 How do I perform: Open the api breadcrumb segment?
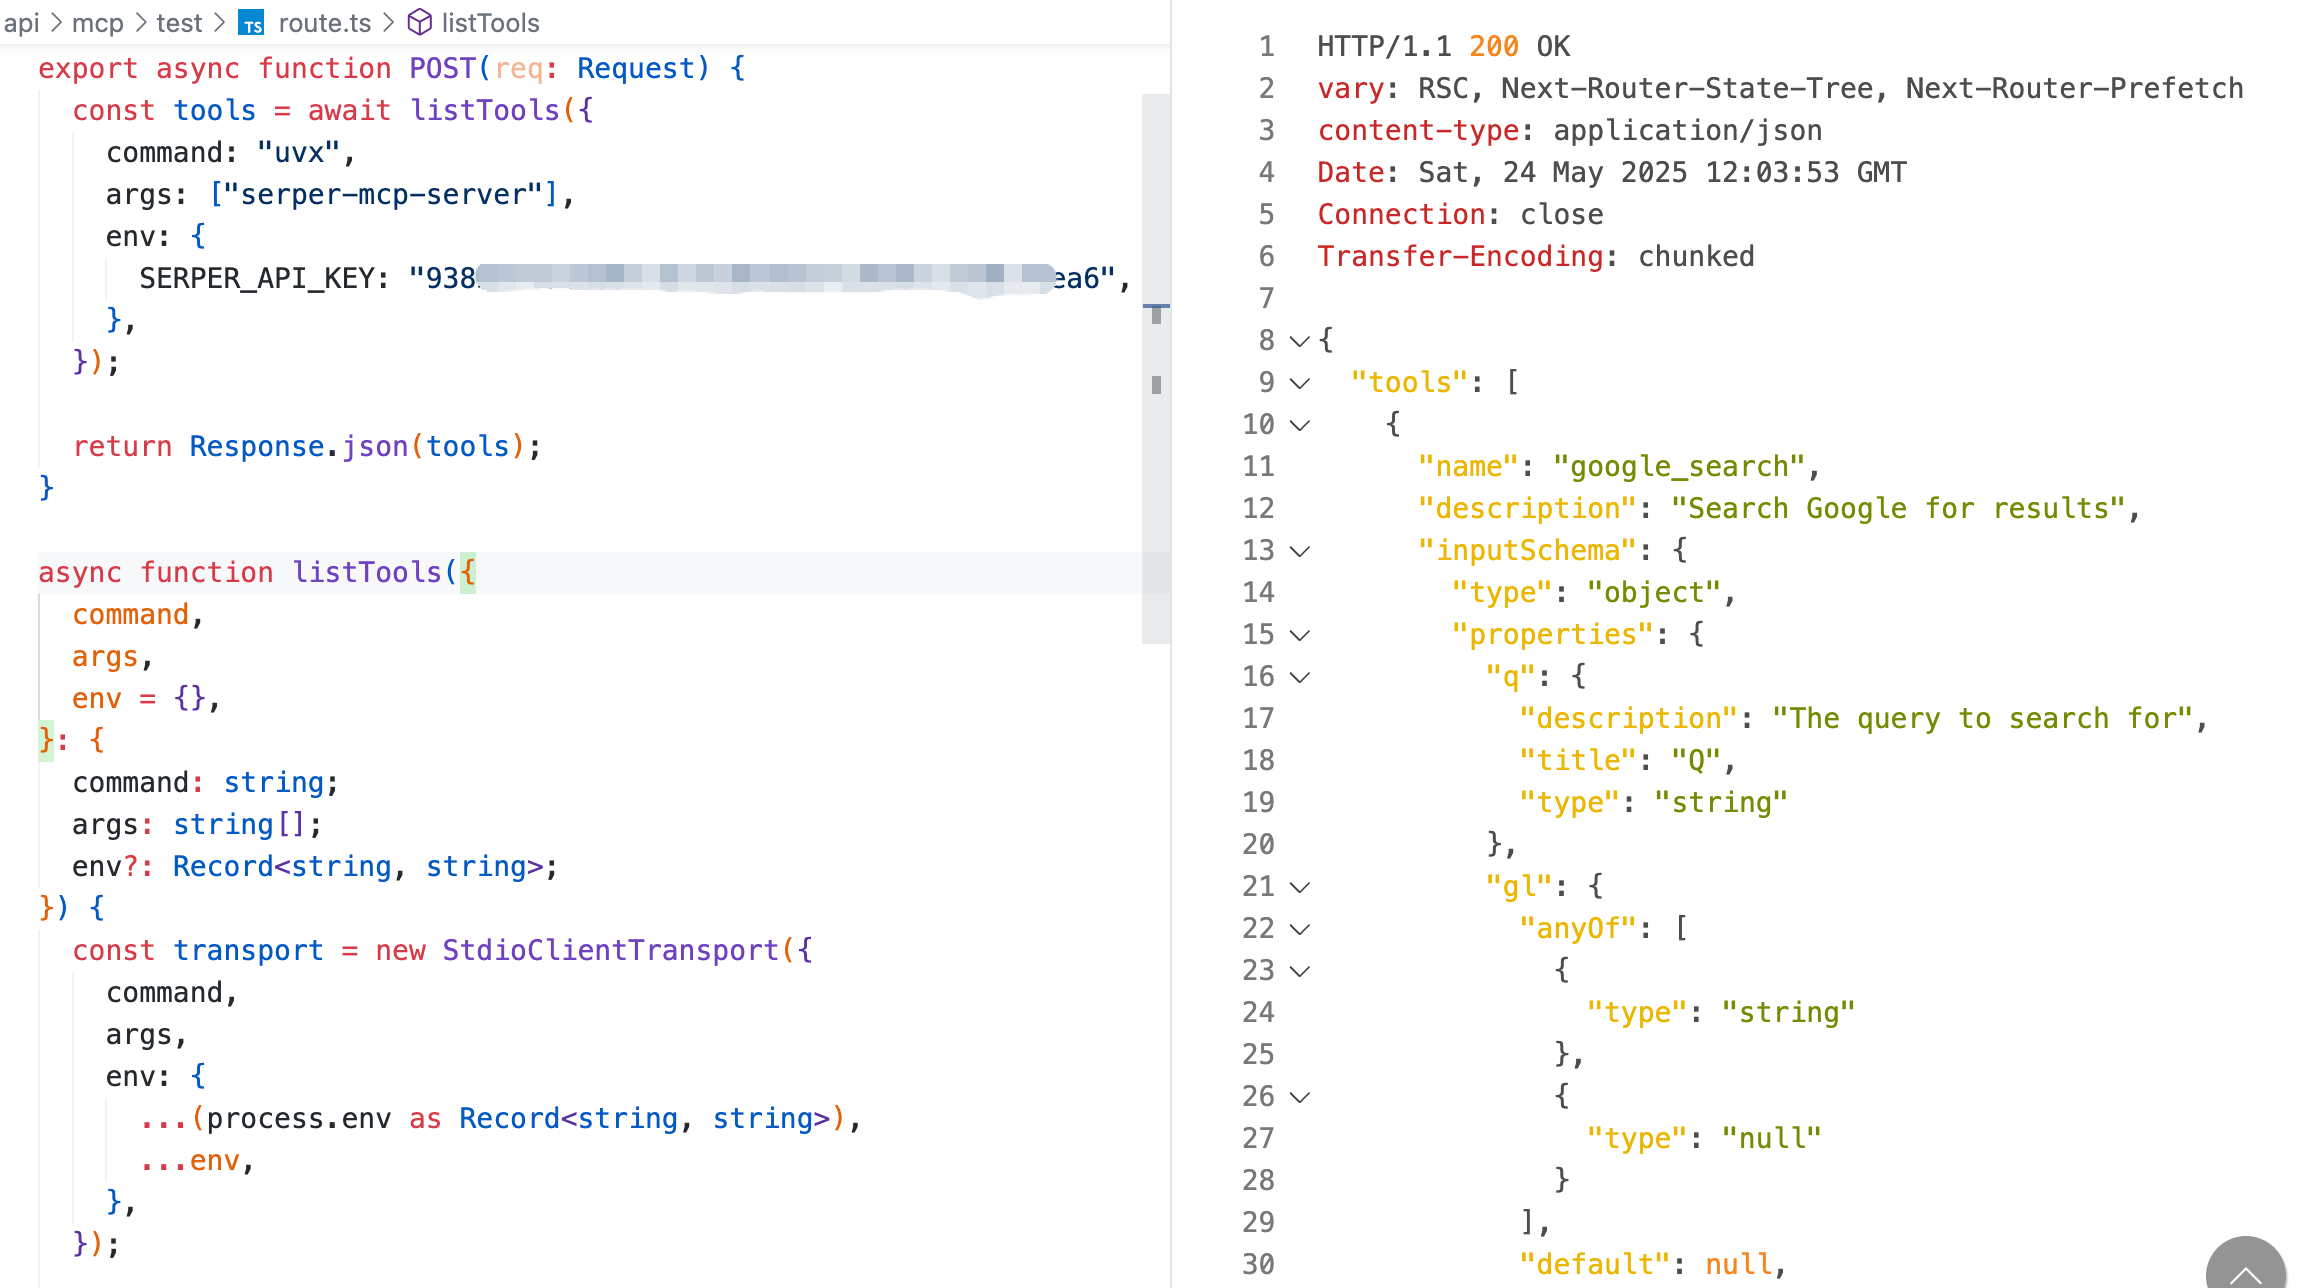(x=21, y=23)
